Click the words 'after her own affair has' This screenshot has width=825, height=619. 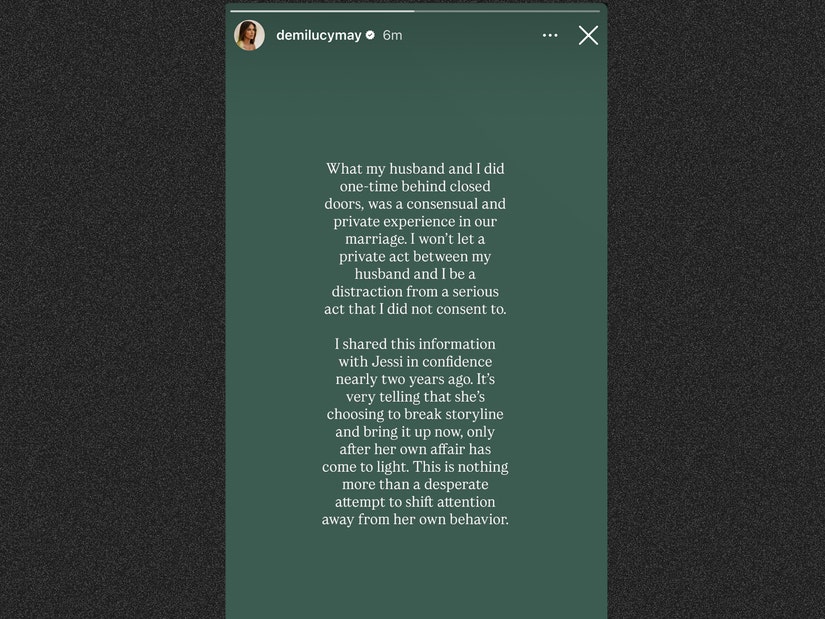coord(415,449)
